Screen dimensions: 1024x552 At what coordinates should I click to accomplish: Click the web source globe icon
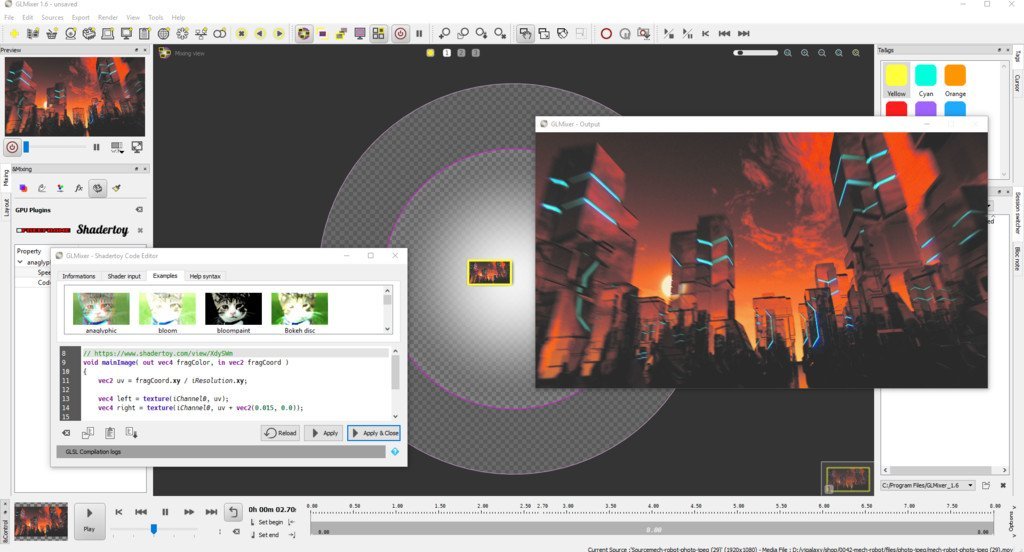pos(163,33)
